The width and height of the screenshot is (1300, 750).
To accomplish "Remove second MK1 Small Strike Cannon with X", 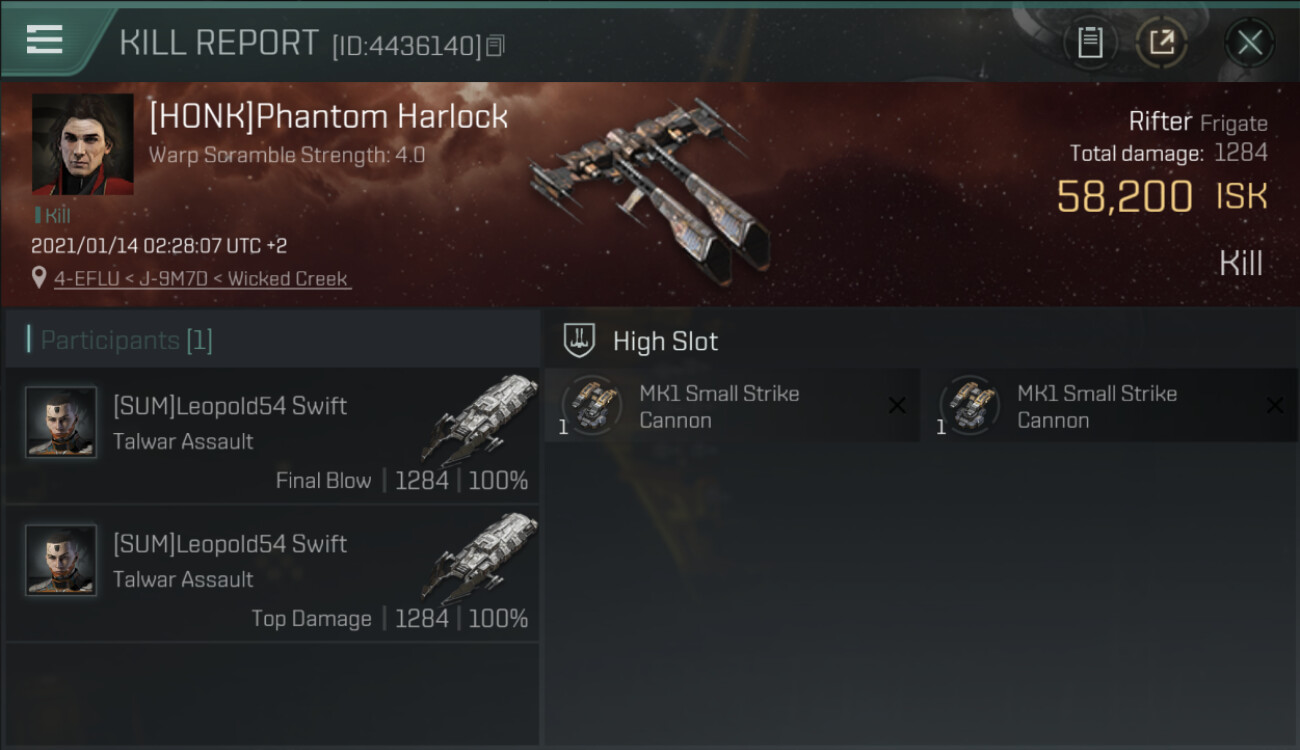I will tap(1275, 405).
